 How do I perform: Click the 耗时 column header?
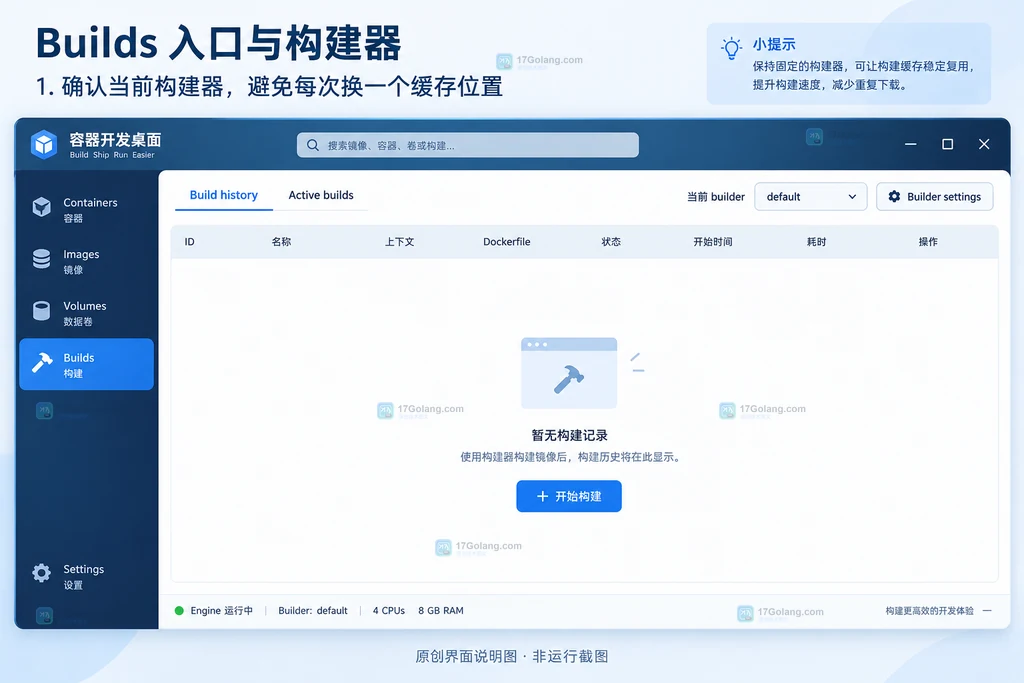point(816,242)
